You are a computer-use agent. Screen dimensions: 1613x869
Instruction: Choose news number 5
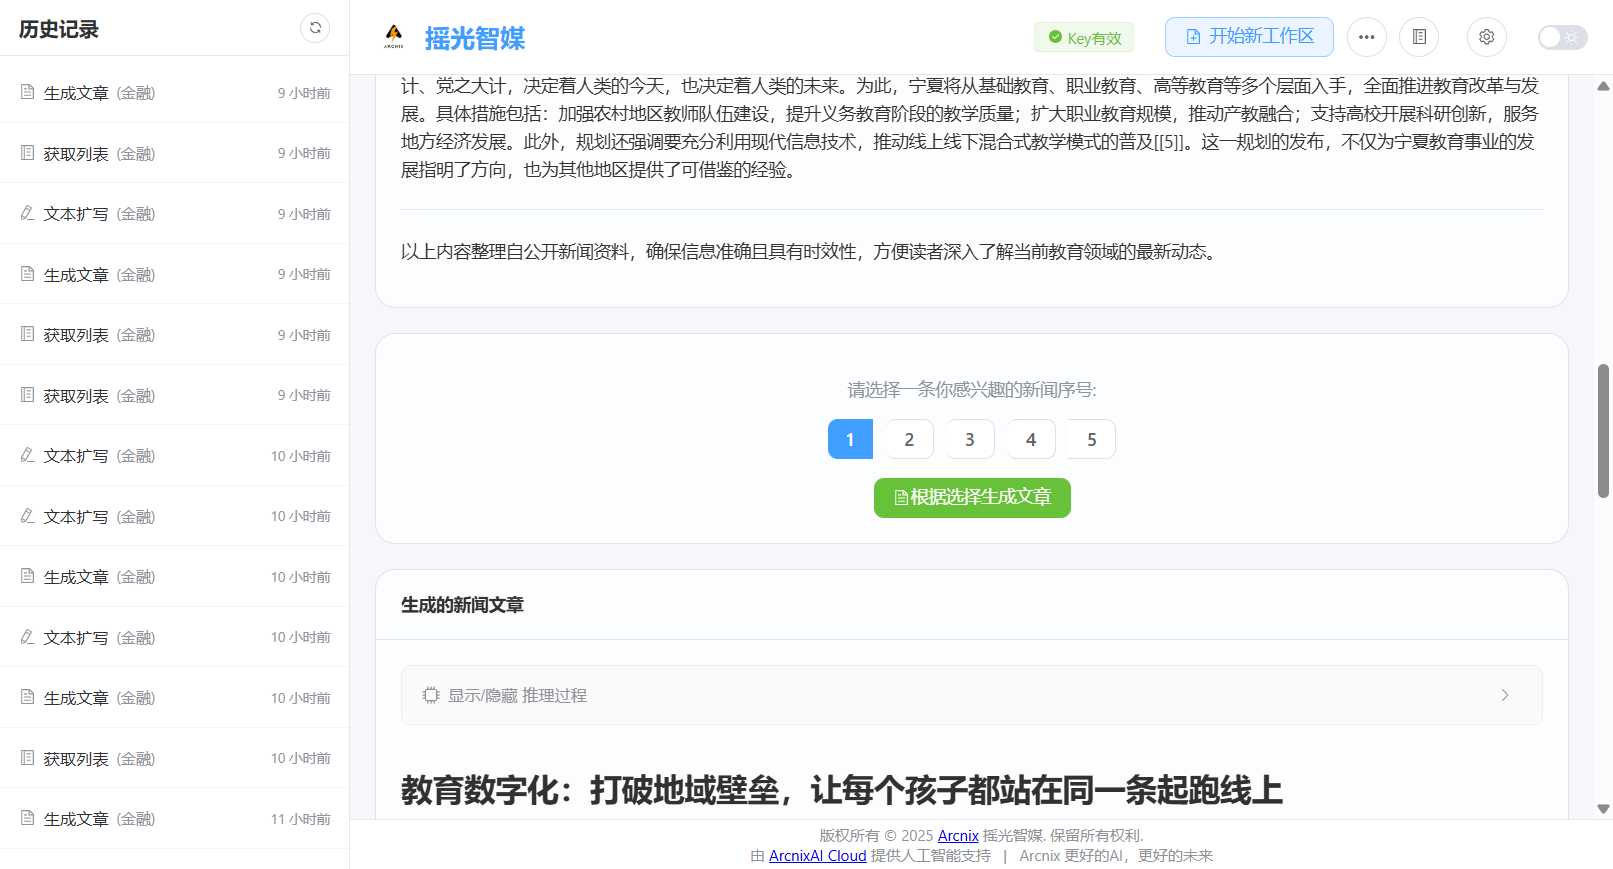point(1091,439)
